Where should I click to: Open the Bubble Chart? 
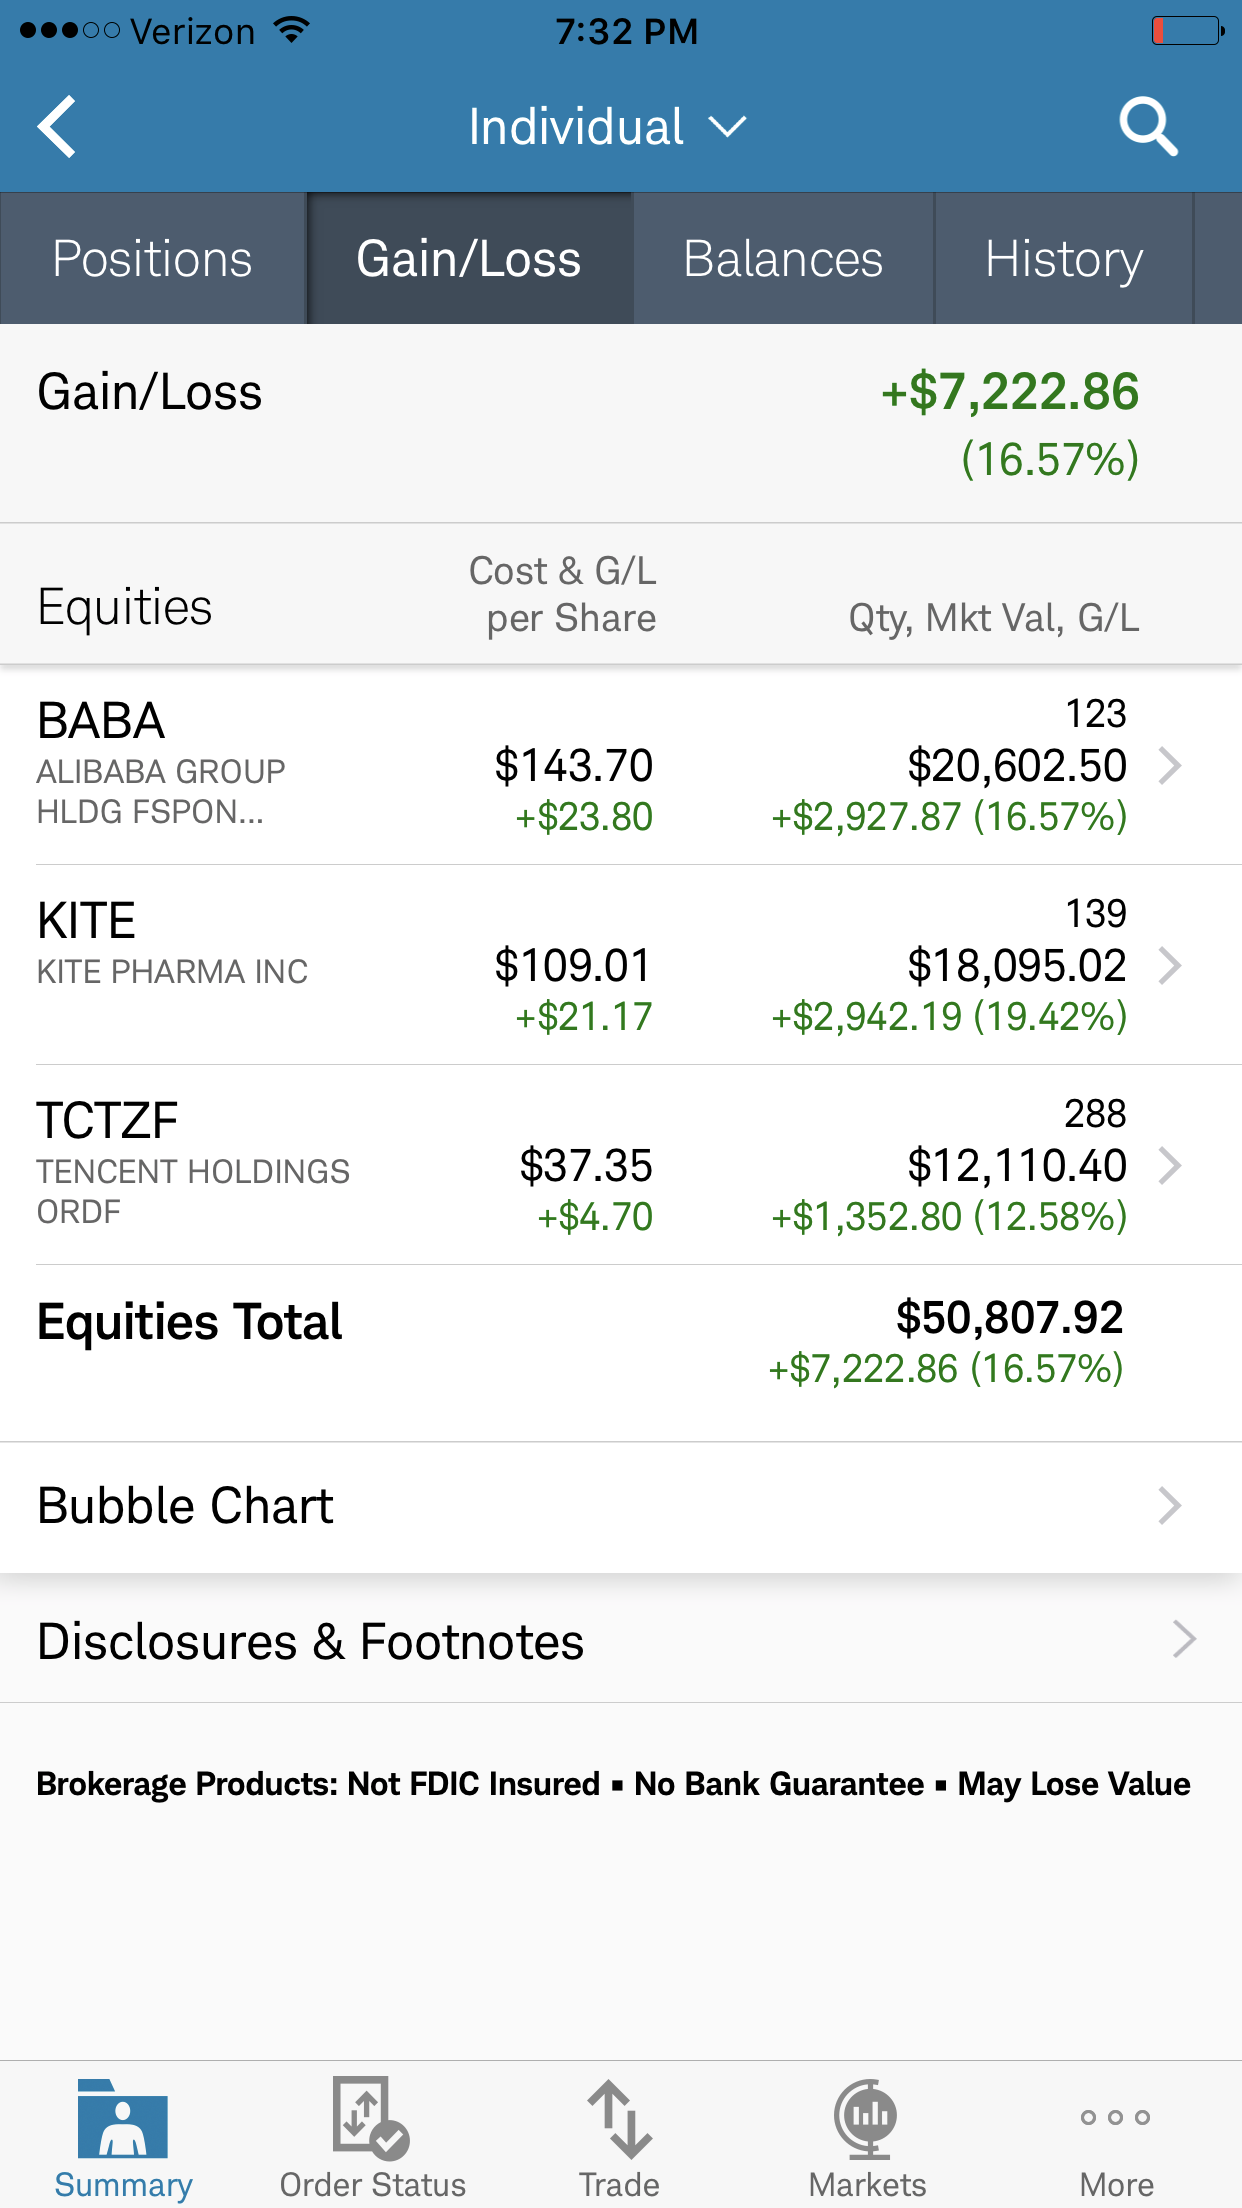point(621,1506)
